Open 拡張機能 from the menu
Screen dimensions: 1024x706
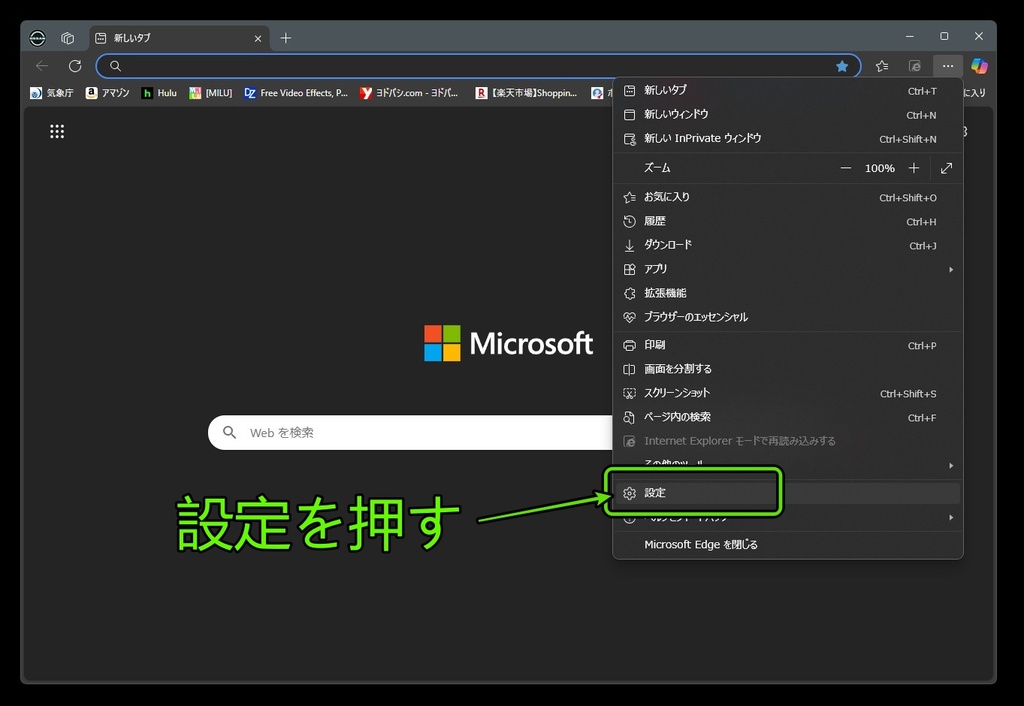pos(787,293)
